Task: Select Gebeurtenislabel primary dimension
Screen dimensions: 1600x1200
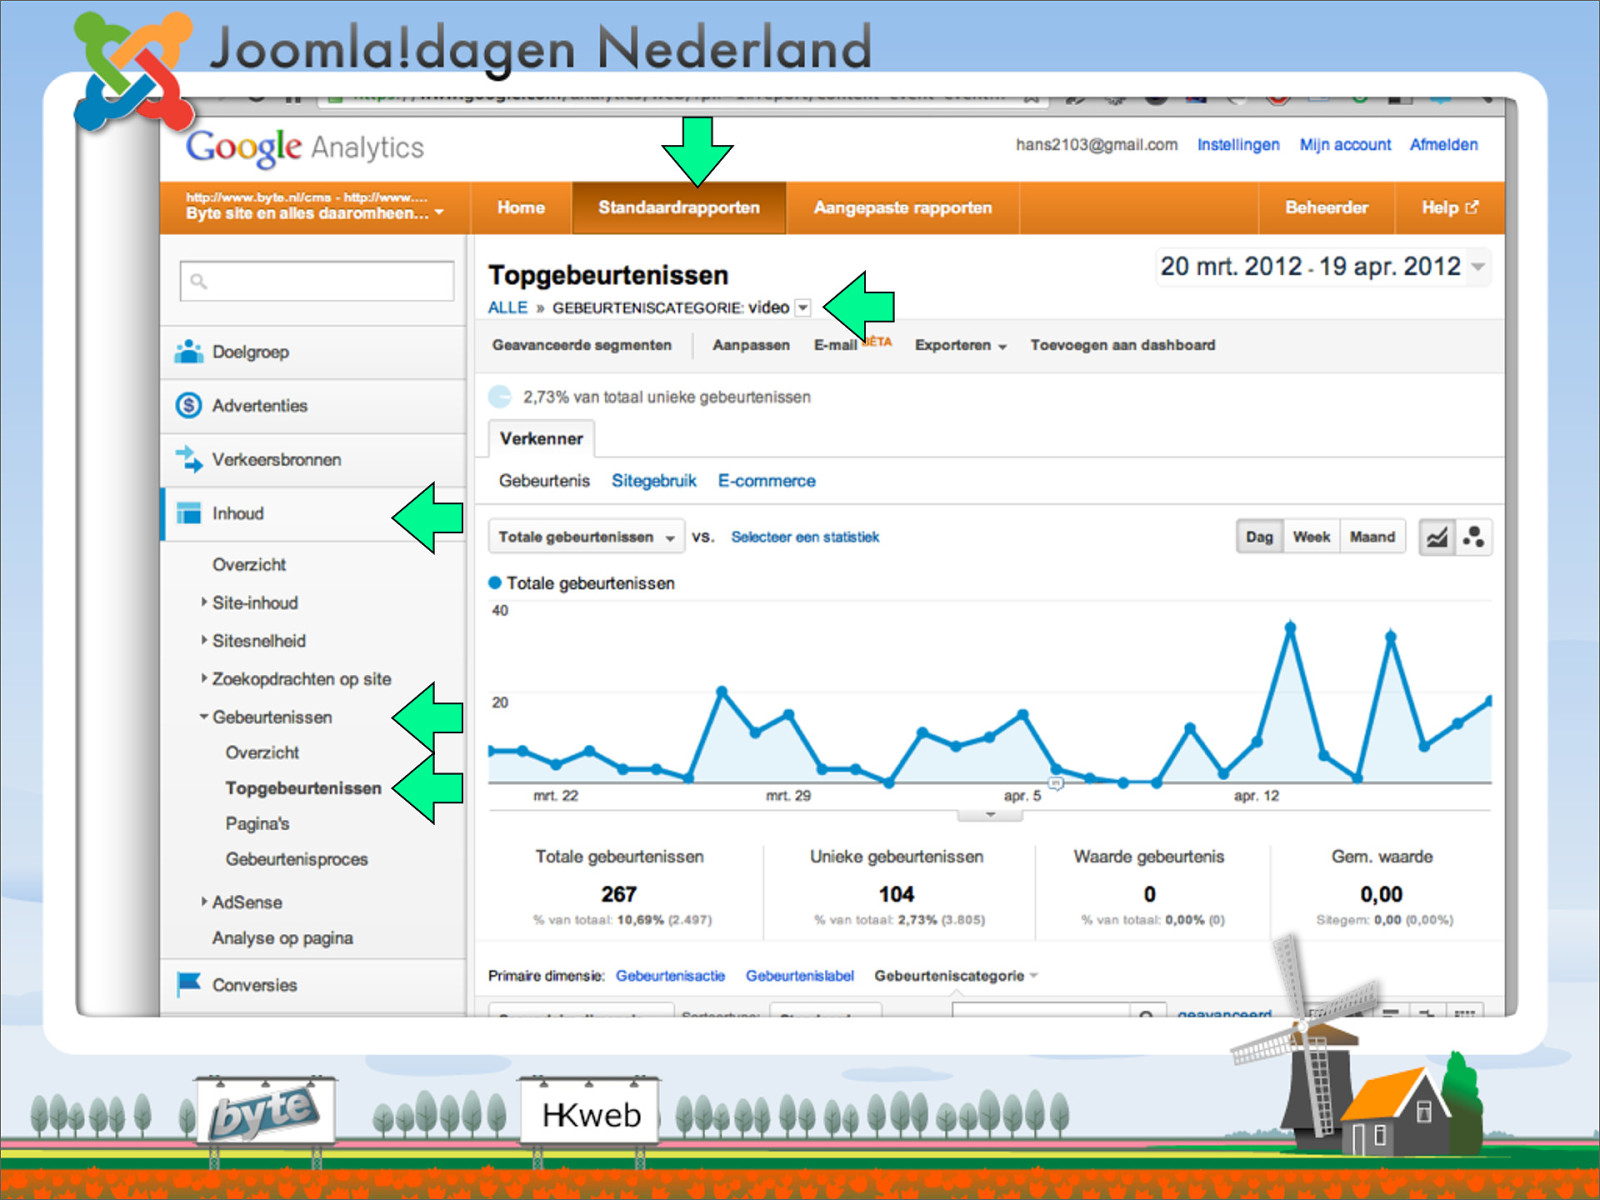Action: click(800, 976)
